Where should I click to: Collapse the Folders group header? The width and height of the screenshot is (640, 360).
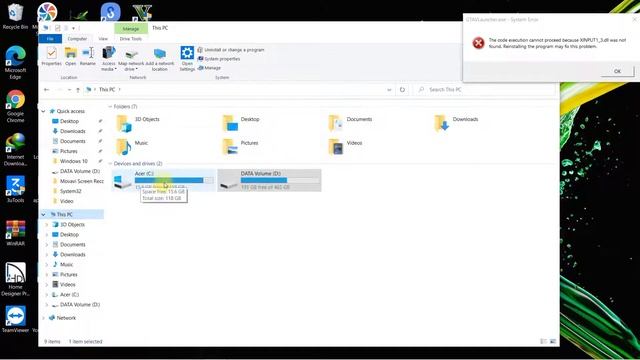click(110, 107)
